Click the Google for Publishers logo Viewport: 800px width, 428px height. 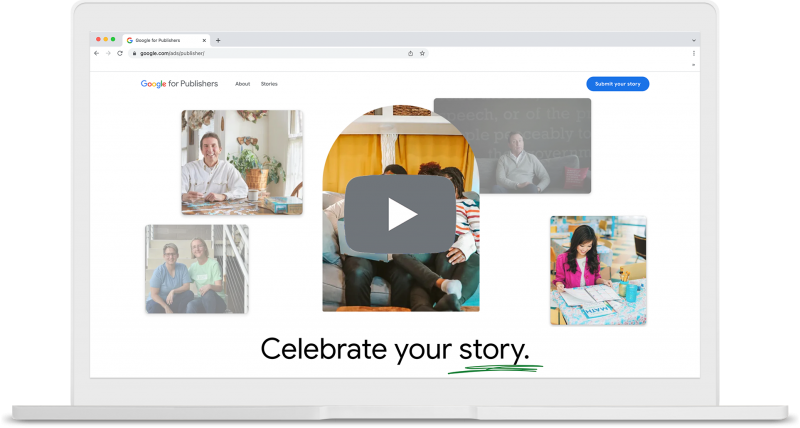[179, 84]
